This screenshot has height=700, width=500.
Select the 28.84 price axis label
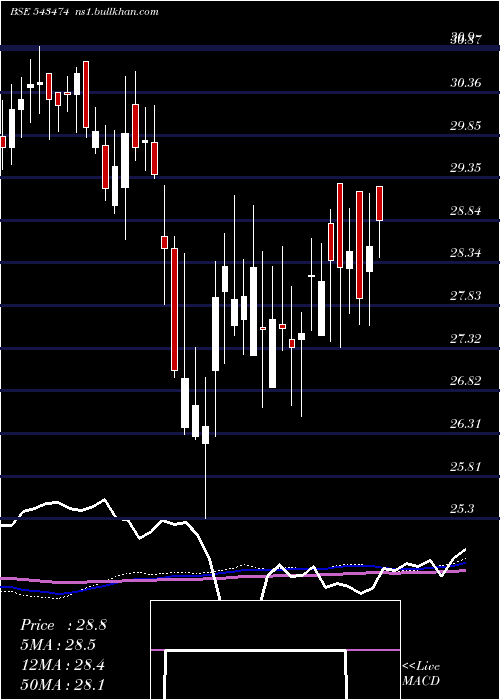pos(466,211)
